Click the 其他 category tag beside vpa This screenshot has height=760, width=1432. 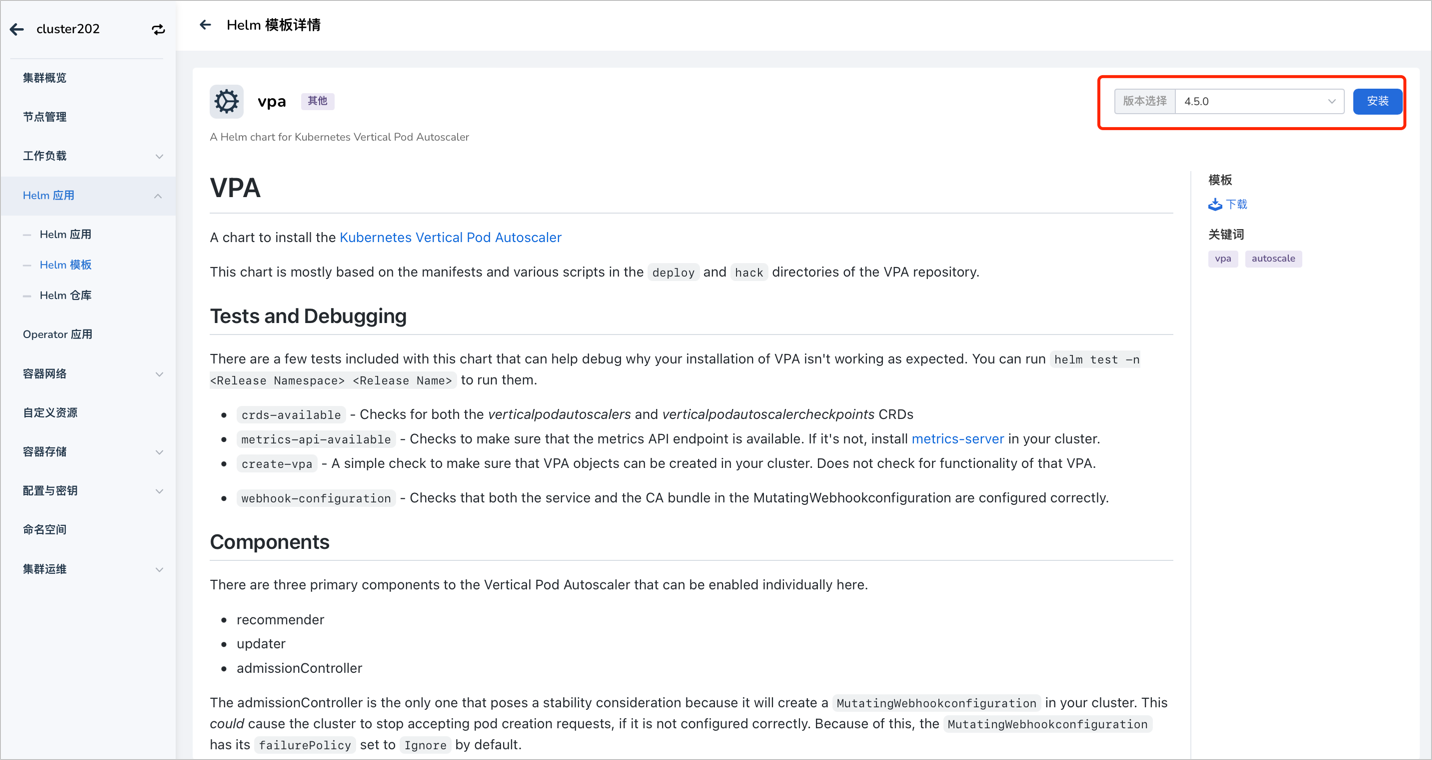tap(317, 101)
